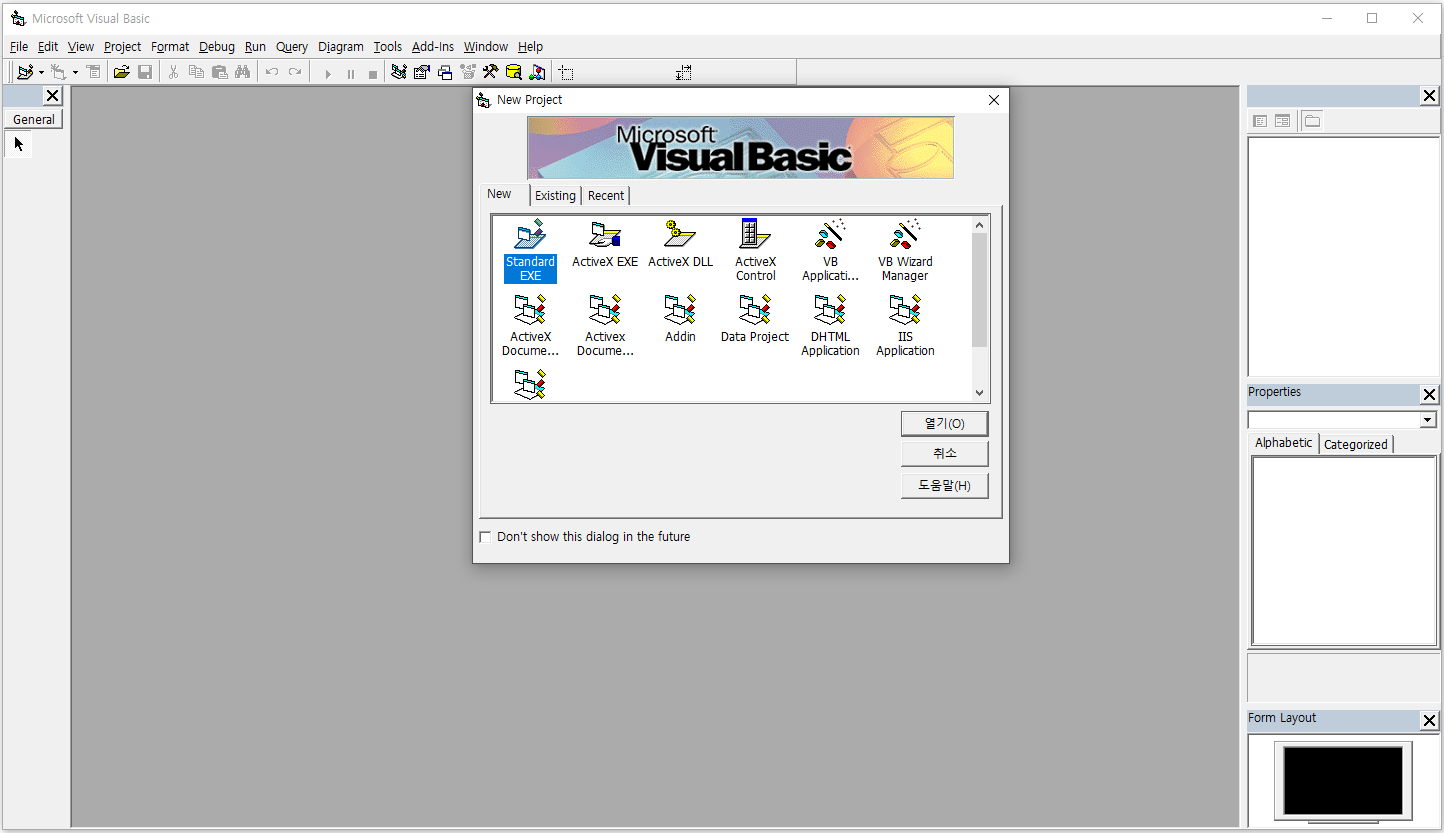This screenshot has height=833, width=1444.
Task: Click the Redo arrow icon
Action: [295, 72]
